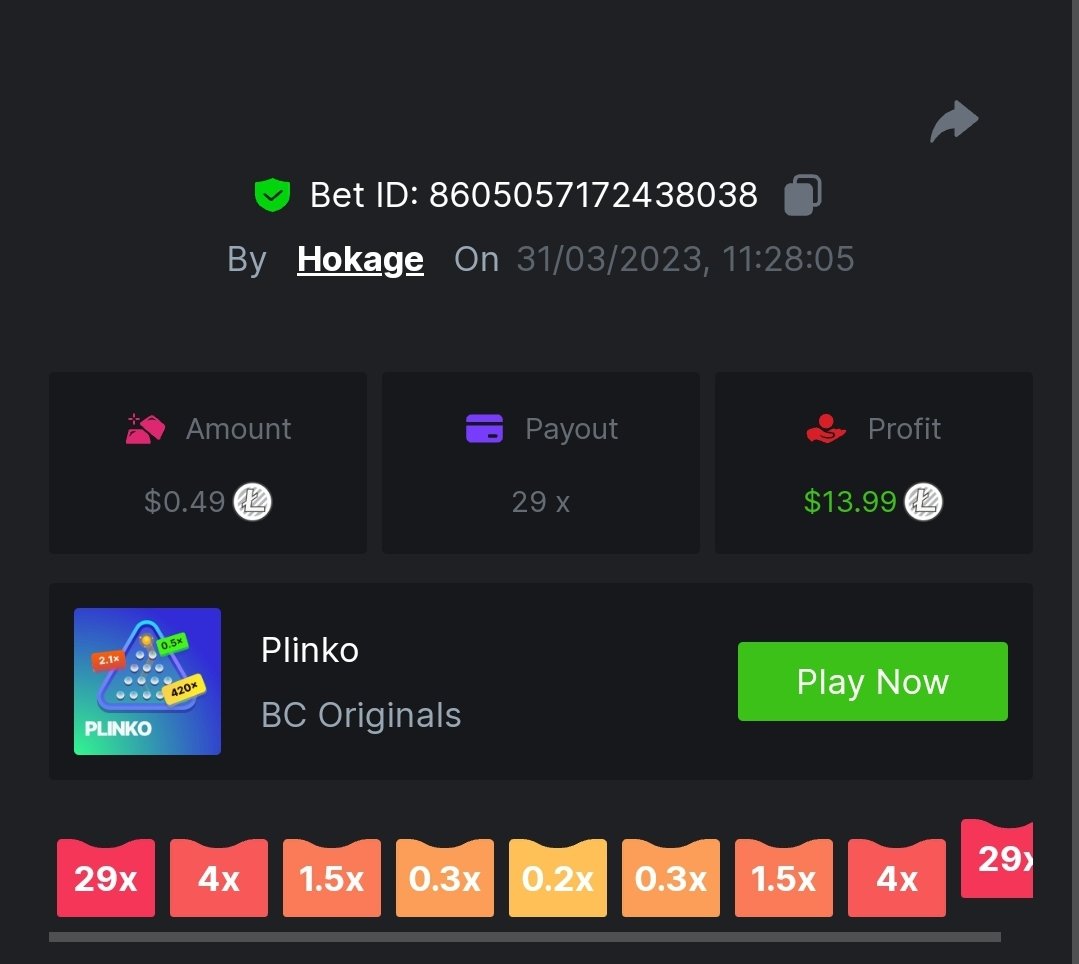Click the red Profit hand icon
The width and height of the screenshot is (1079, 964).
(826, 429)
